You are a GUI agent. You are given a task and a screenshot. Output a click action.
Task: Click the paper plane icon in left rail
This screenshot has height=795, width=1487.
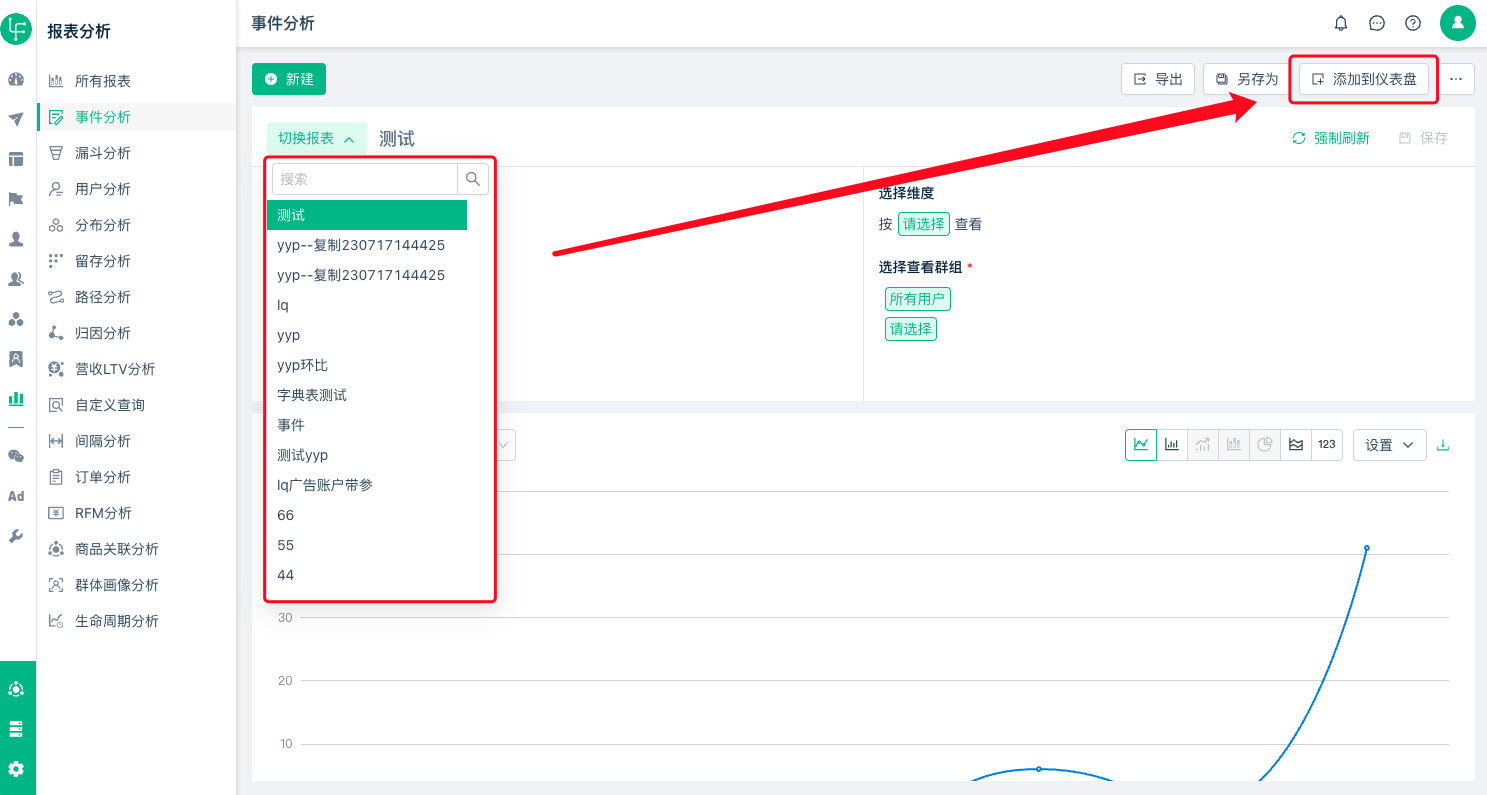[x=16, y=119]
